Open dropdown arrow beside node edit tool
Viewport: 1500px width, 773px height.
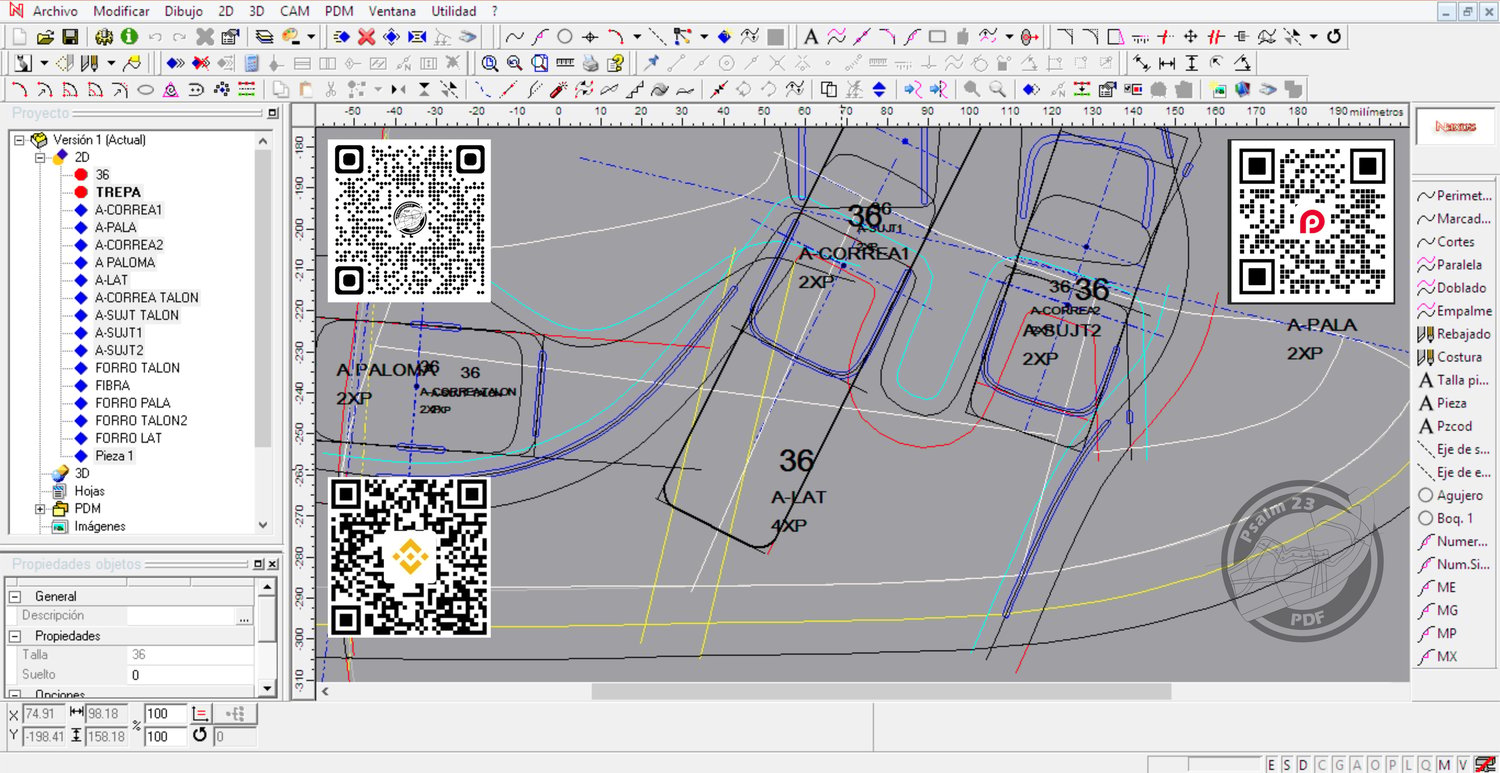[x=704, y=37]
